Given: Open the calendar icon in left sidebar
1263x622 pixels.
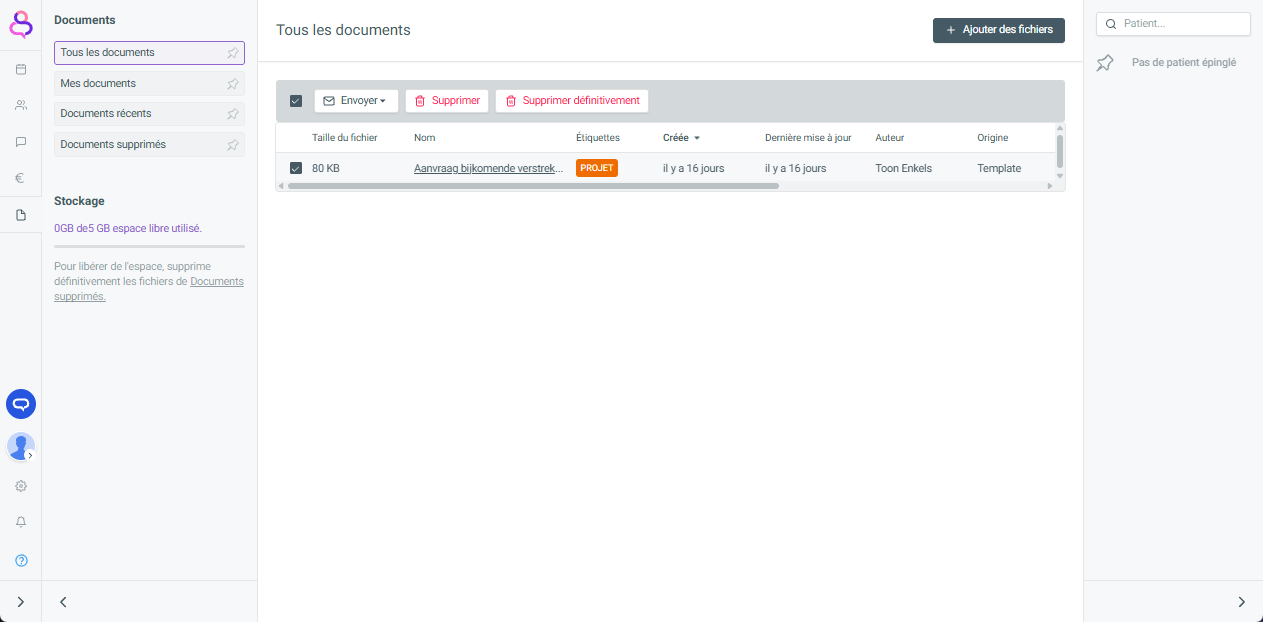Looking at the screenshot, I should [x=21, y=70].
